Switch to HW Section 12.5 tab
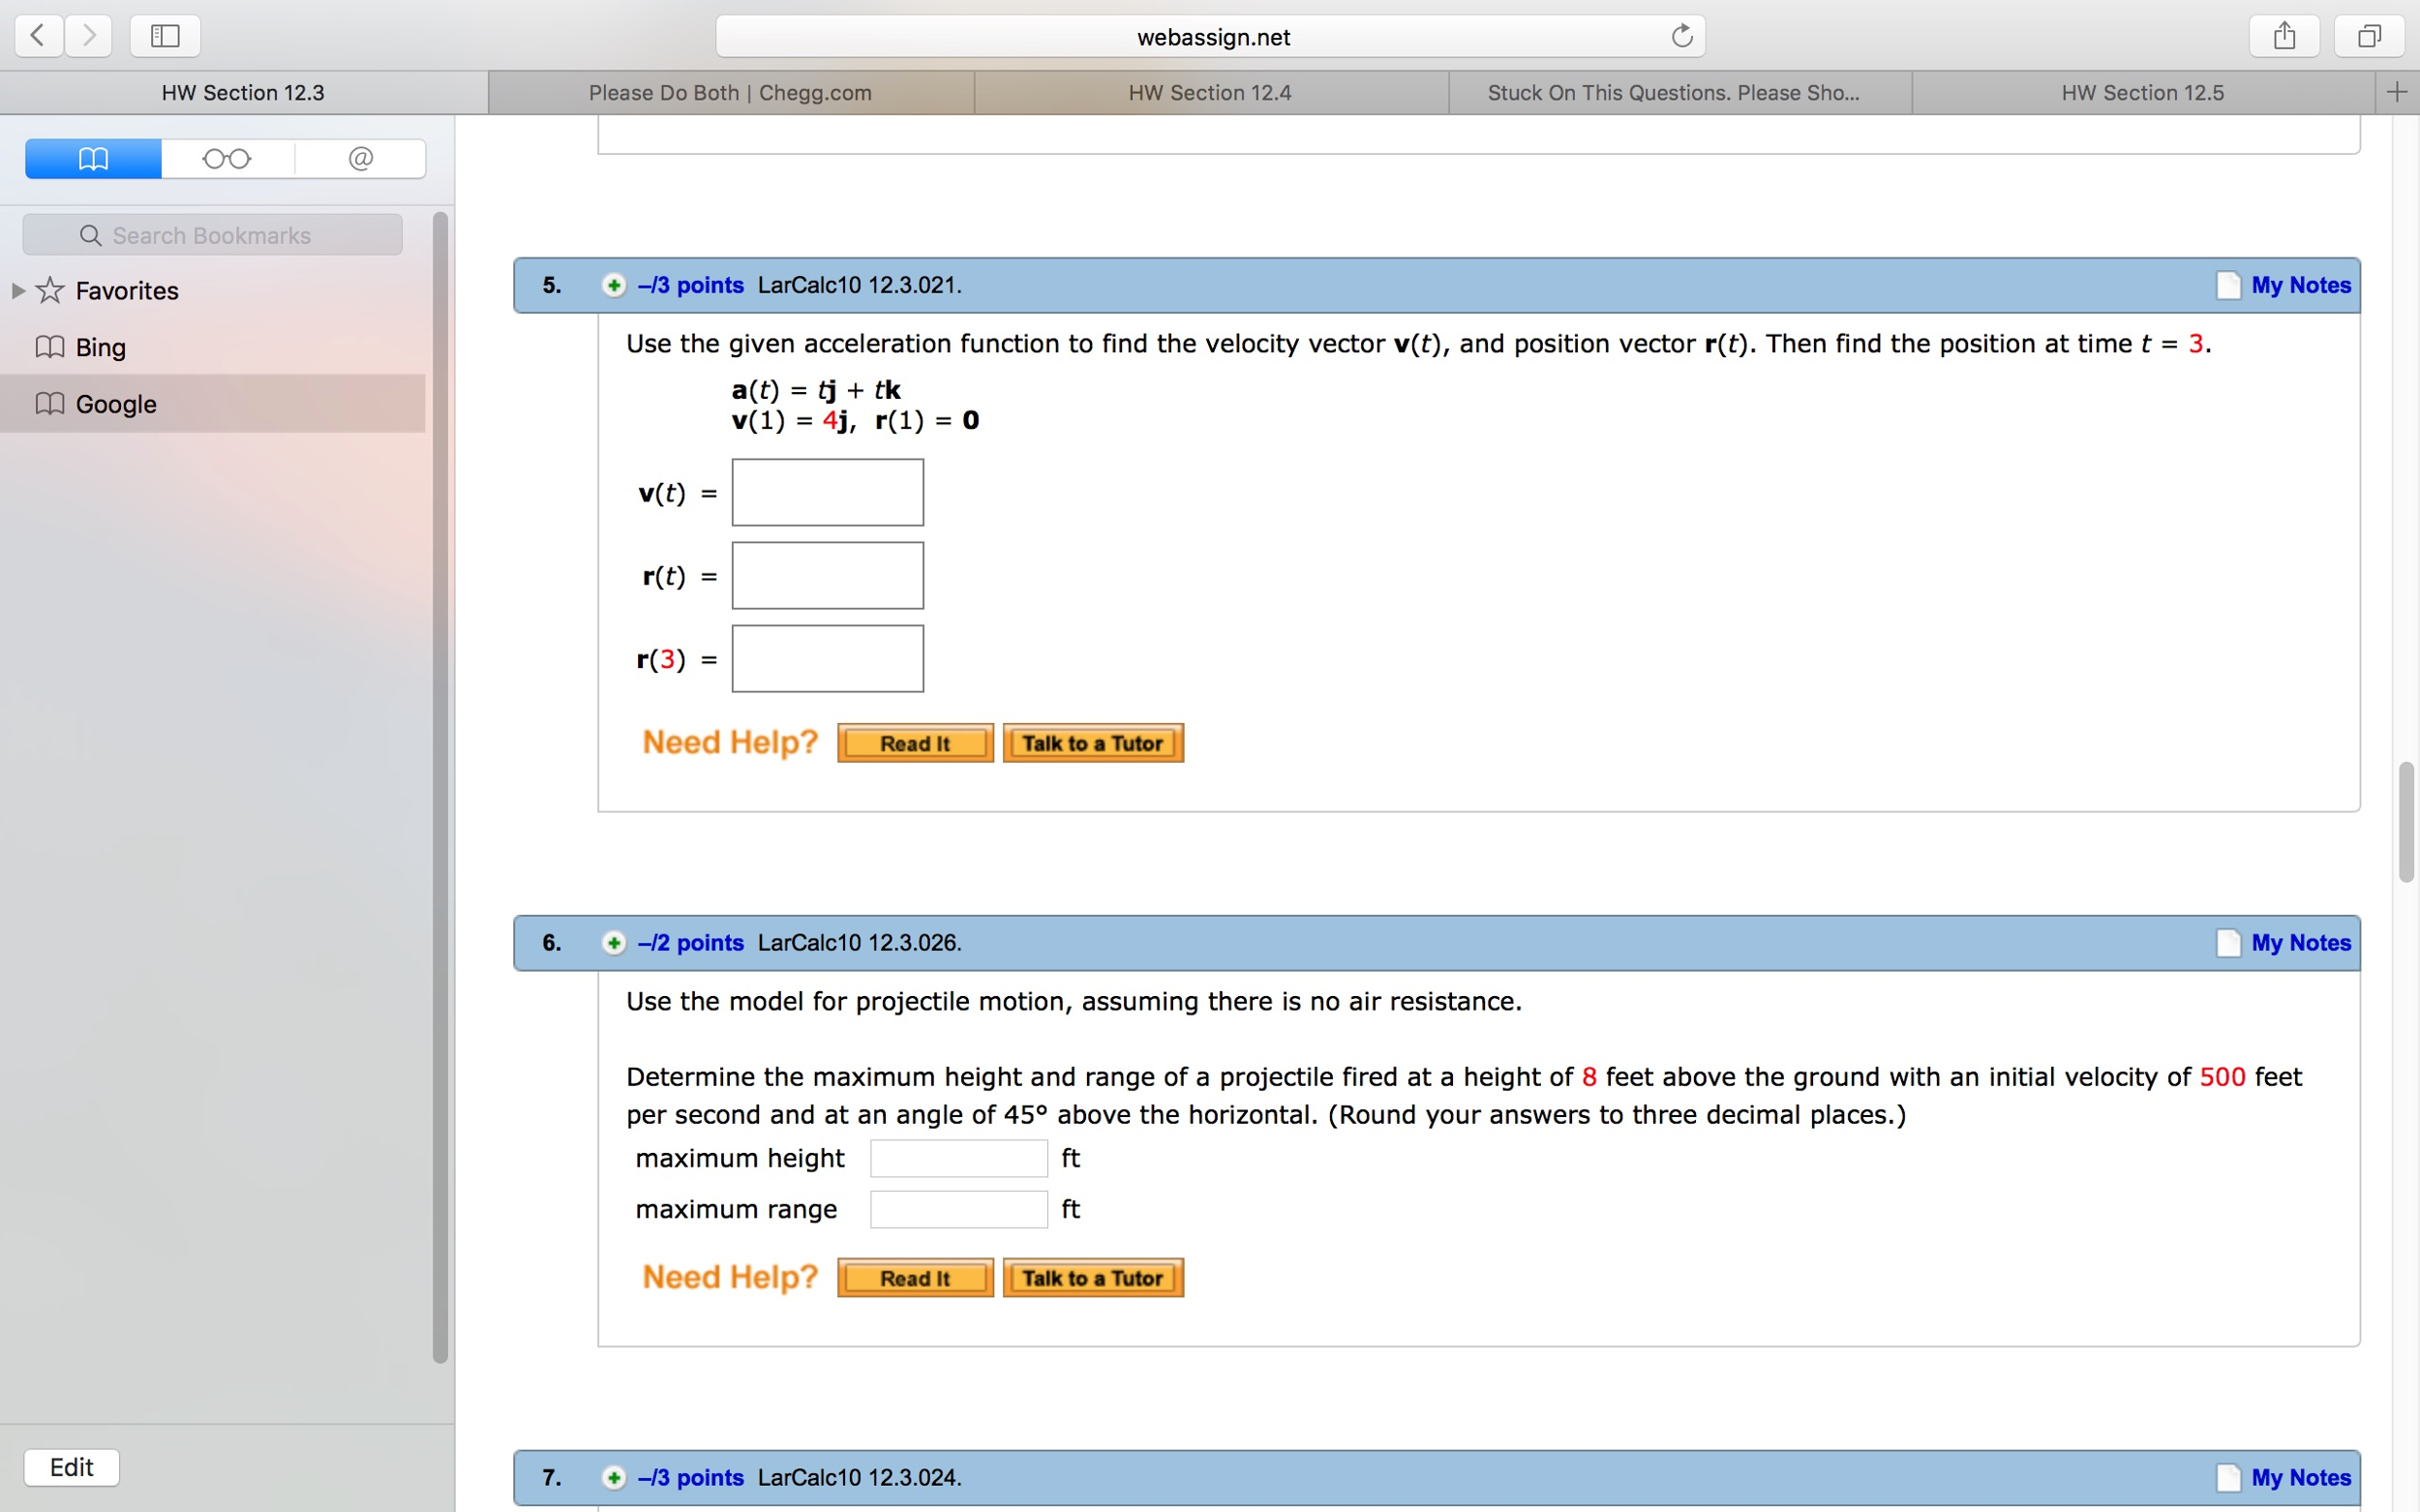The width and height of the screenshot is (2420, 1512). (2143, 92)
